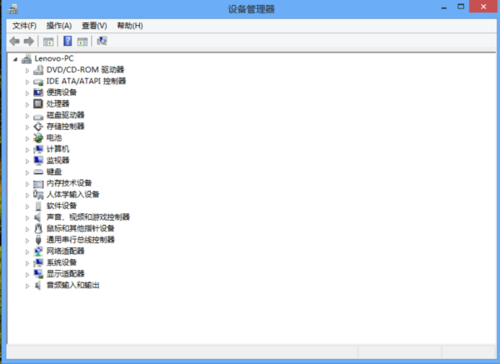Click the 设备管理器 title bar app icon
The height and width of the screenshot is (364, 500).
click(13, 9)
